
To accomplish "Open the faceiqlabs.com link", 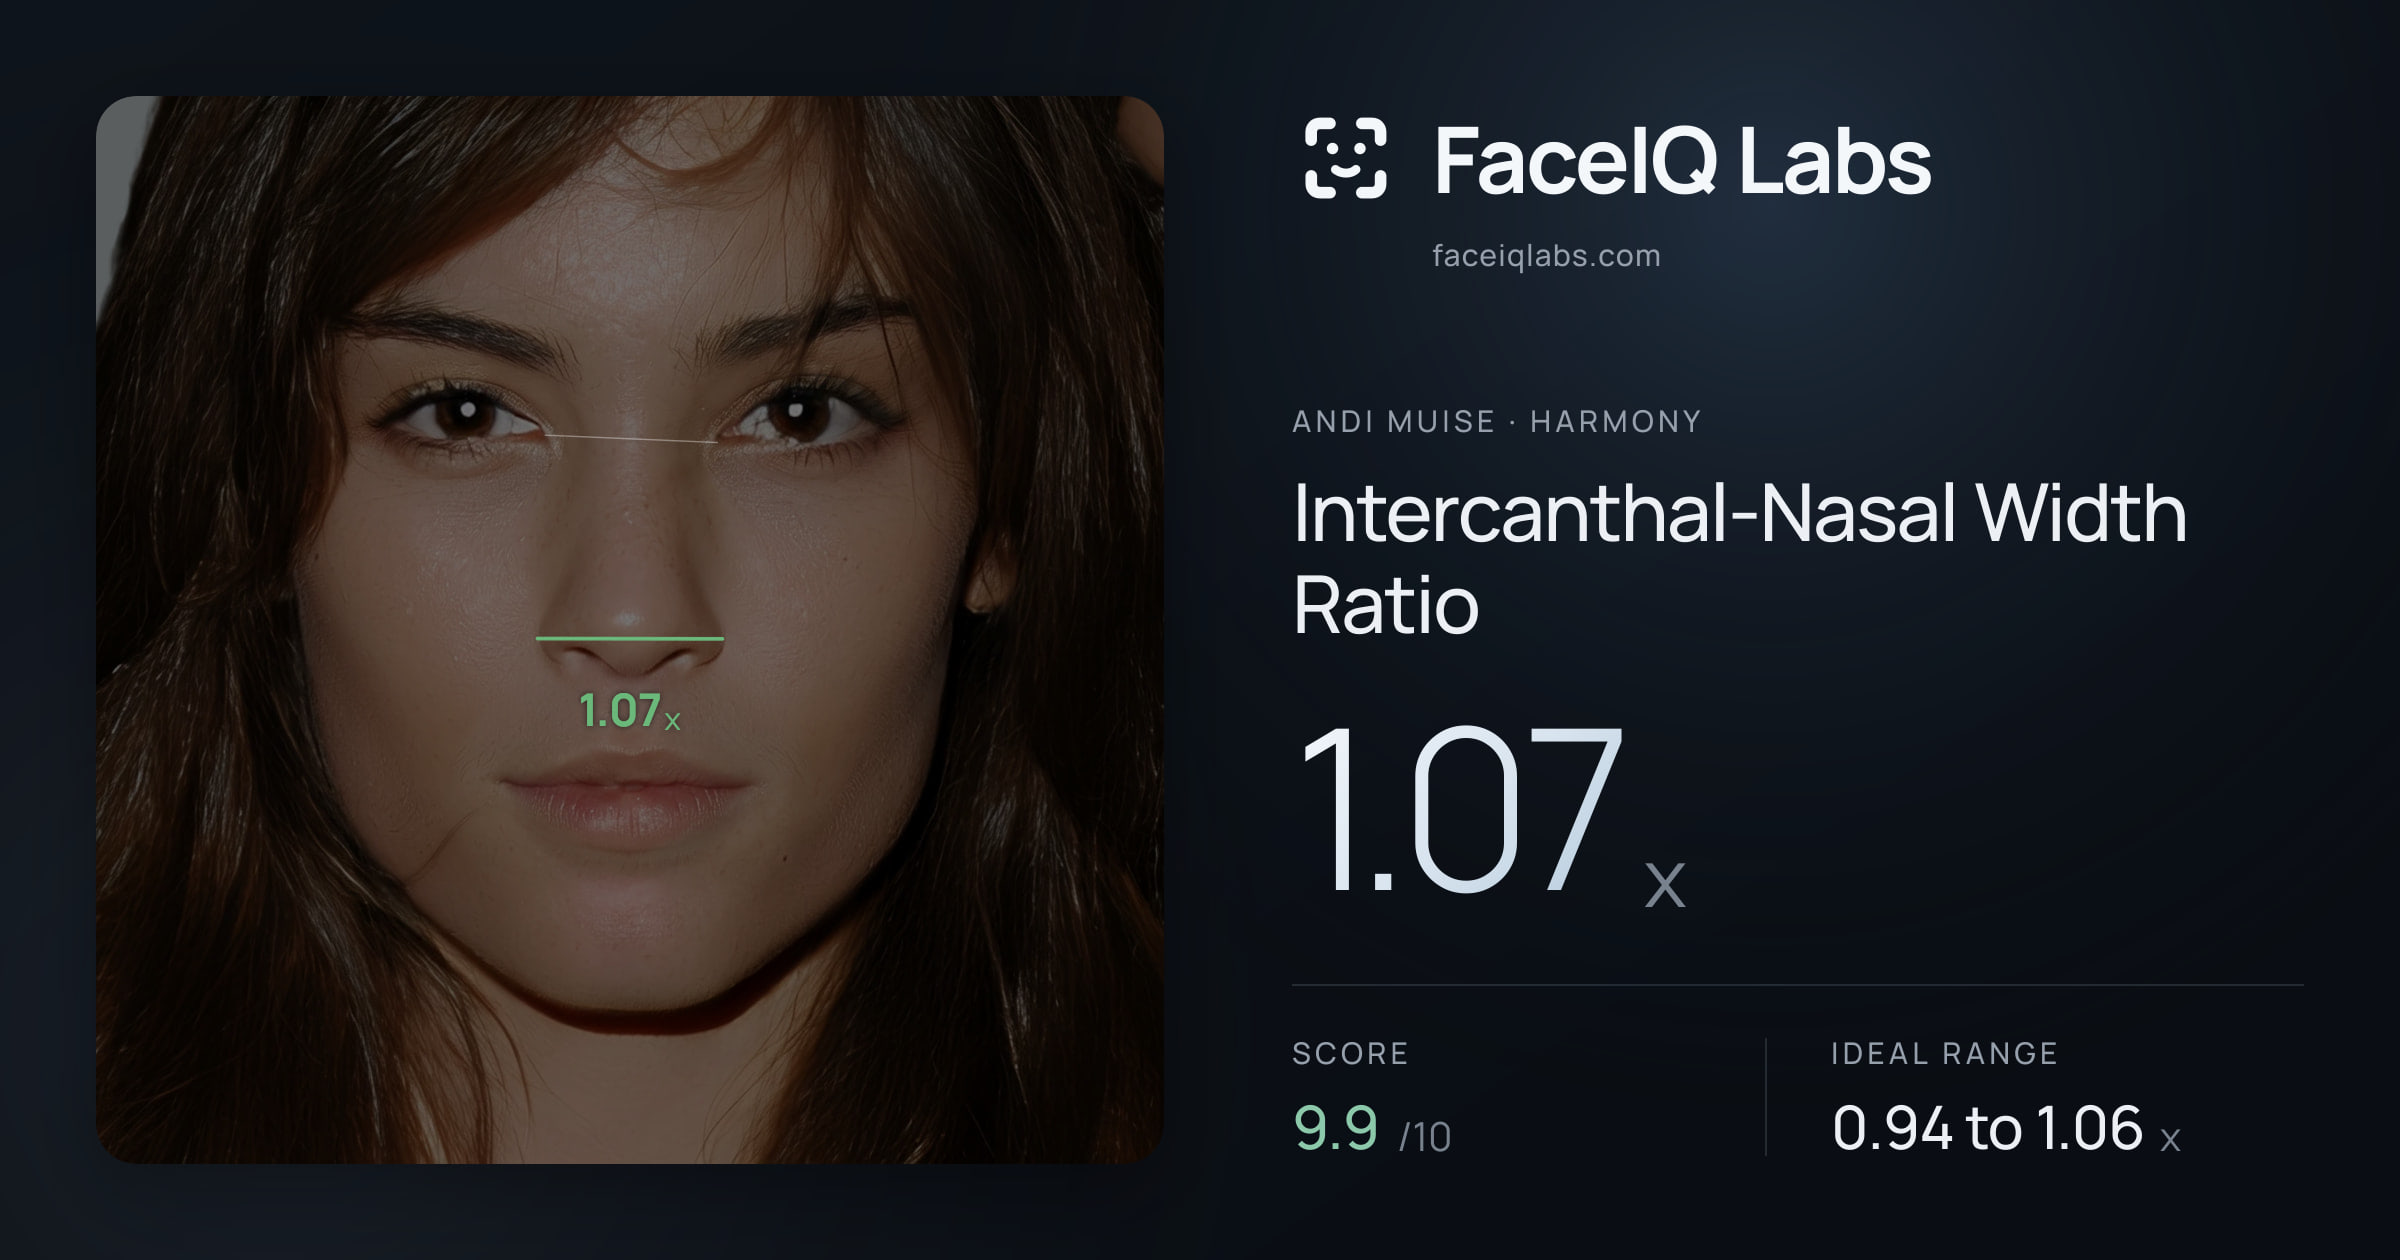I will tap(1546, 256).
